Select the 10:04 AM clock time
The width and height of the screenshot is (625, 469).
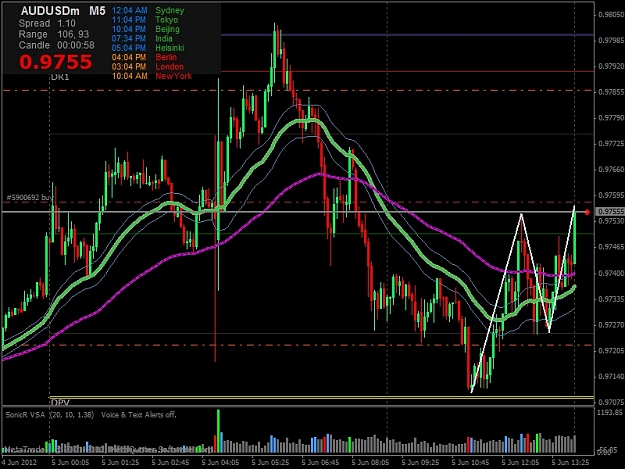(130, 76)
